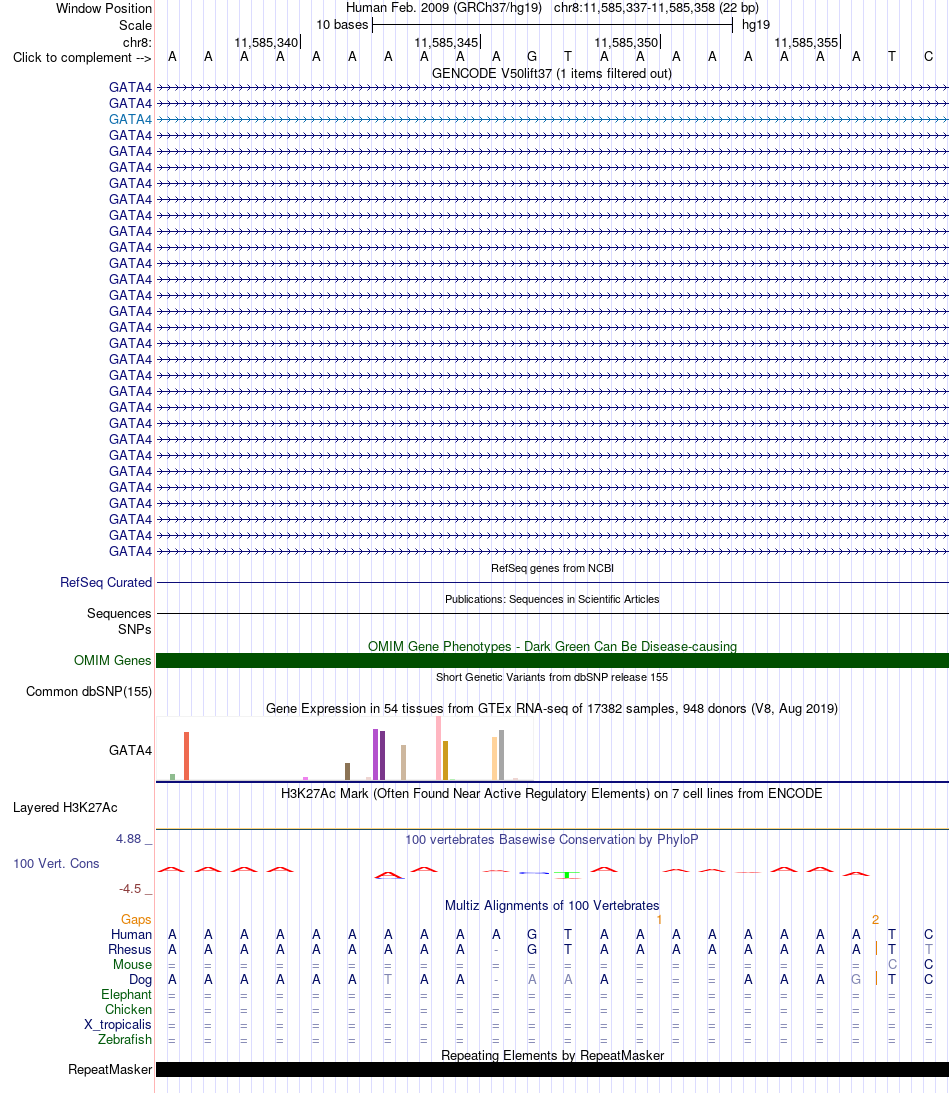The image size is (950, 1093).
Task: Click the red bar in GTEx expression chart
Action: click(187, 756)
